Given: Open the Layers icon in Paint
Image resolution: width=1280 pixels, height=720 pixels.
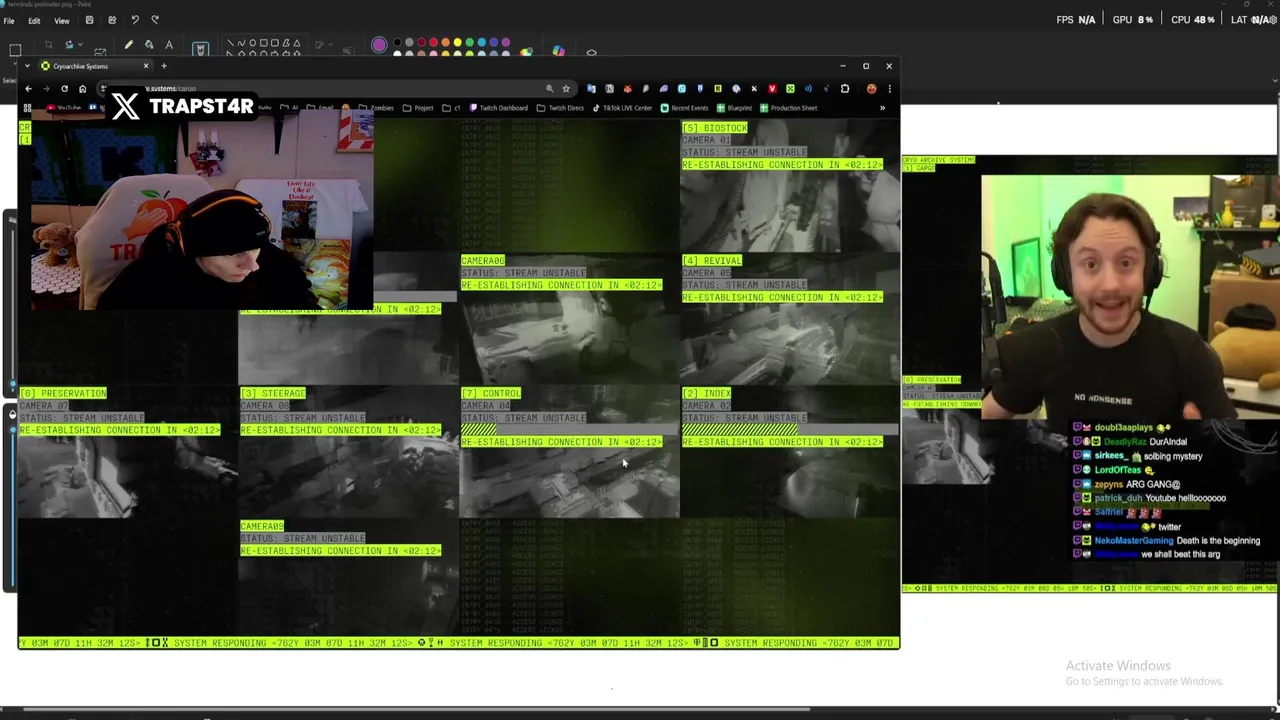Looking at the screenshot, I should tap(591, 53).
